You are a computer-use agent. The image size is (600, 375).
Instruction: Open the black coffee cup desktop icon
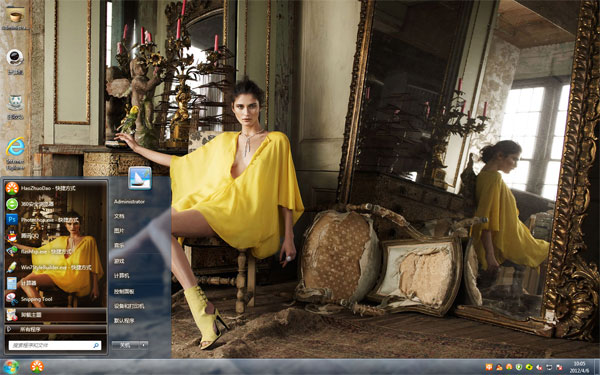tap(15, 57)
